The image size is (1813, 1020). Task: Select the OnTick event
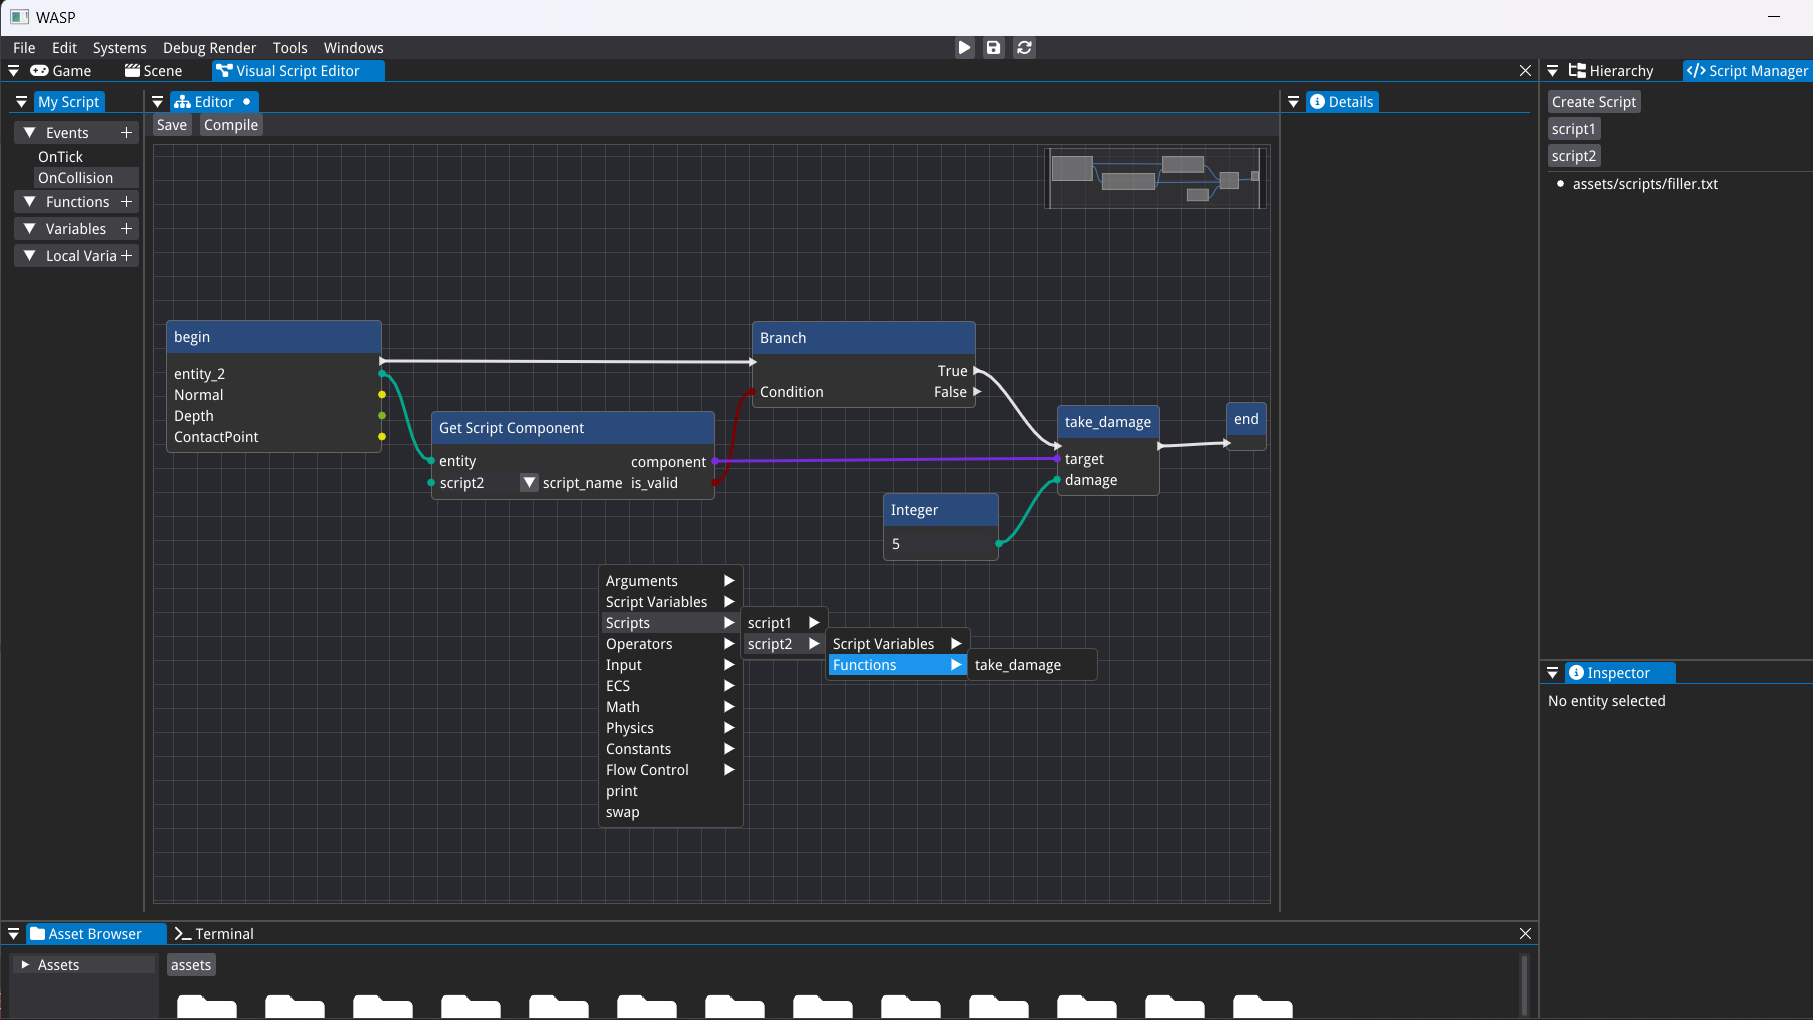(x=60, y=157)
